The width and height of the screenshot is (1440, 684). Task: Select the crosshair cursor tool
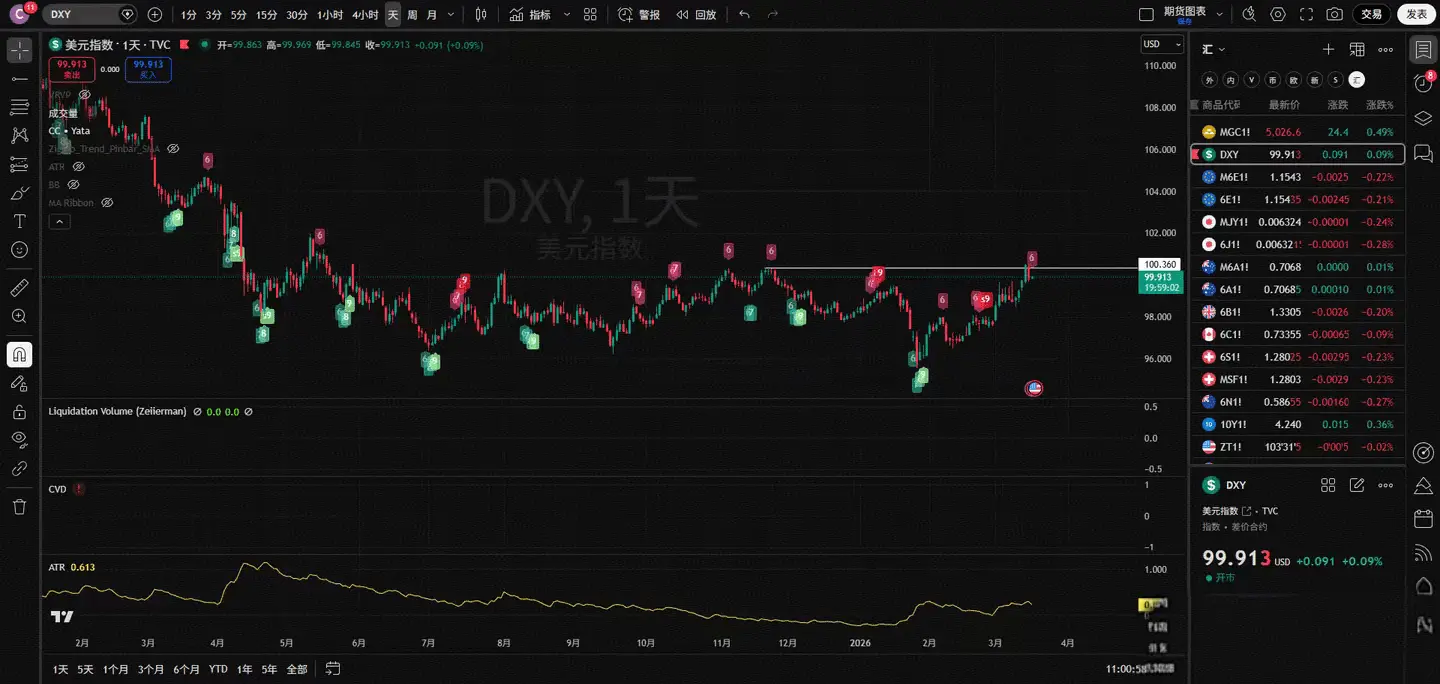19,50
